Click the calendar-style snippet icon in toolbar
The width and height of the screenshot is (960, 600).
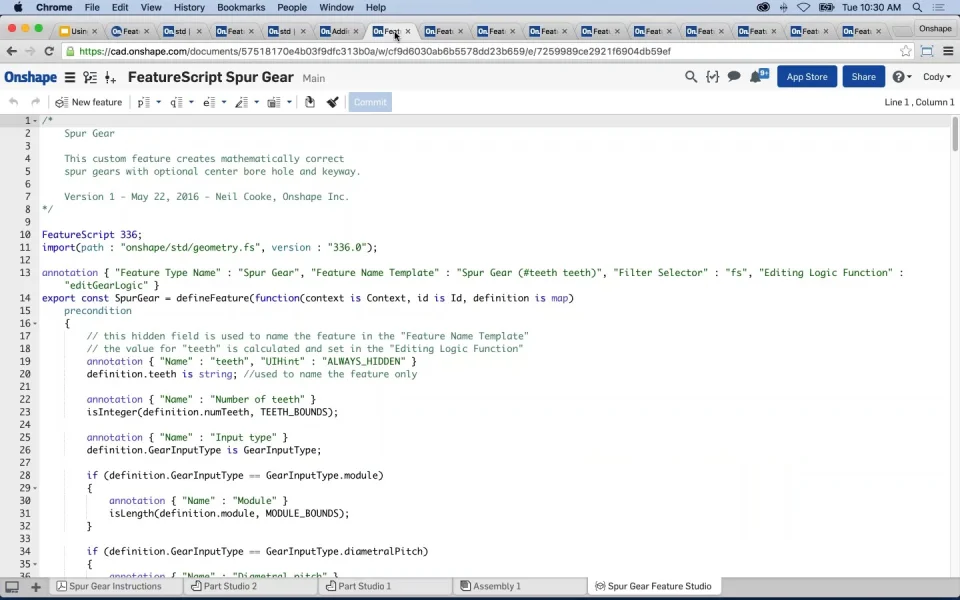click(x=274, y=102)
